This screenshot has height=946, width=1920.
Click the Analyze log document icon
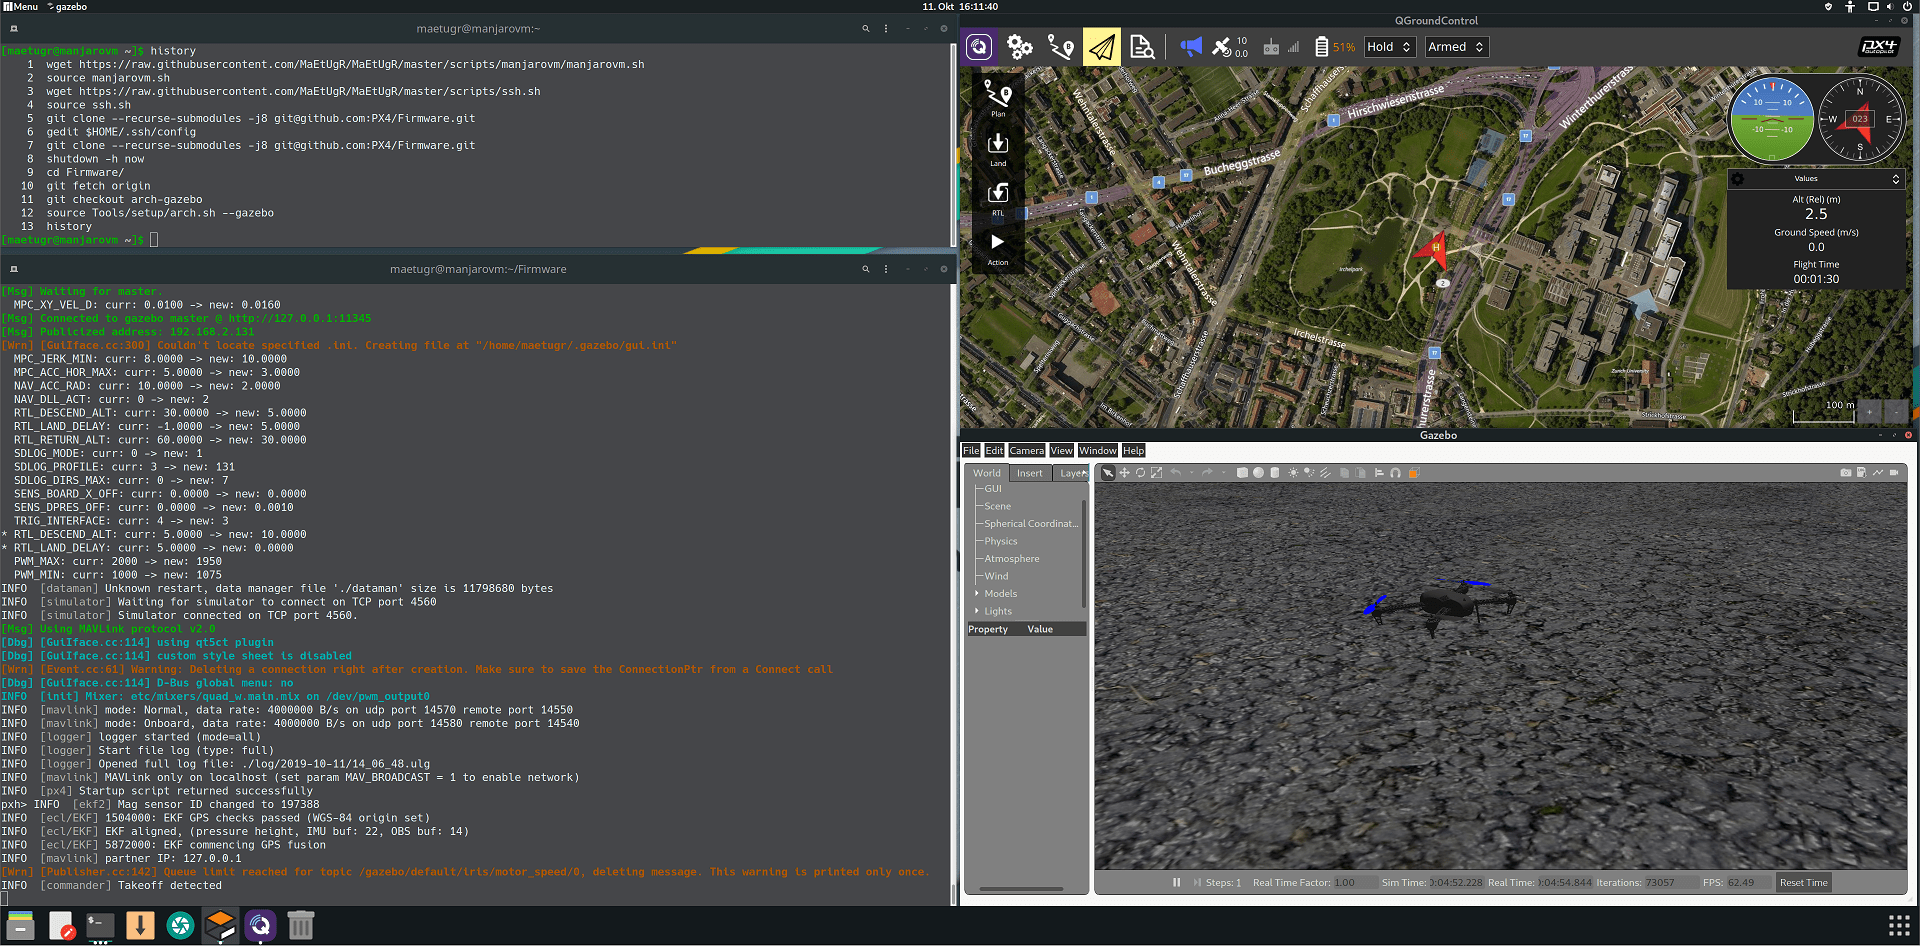[1142, 47]
